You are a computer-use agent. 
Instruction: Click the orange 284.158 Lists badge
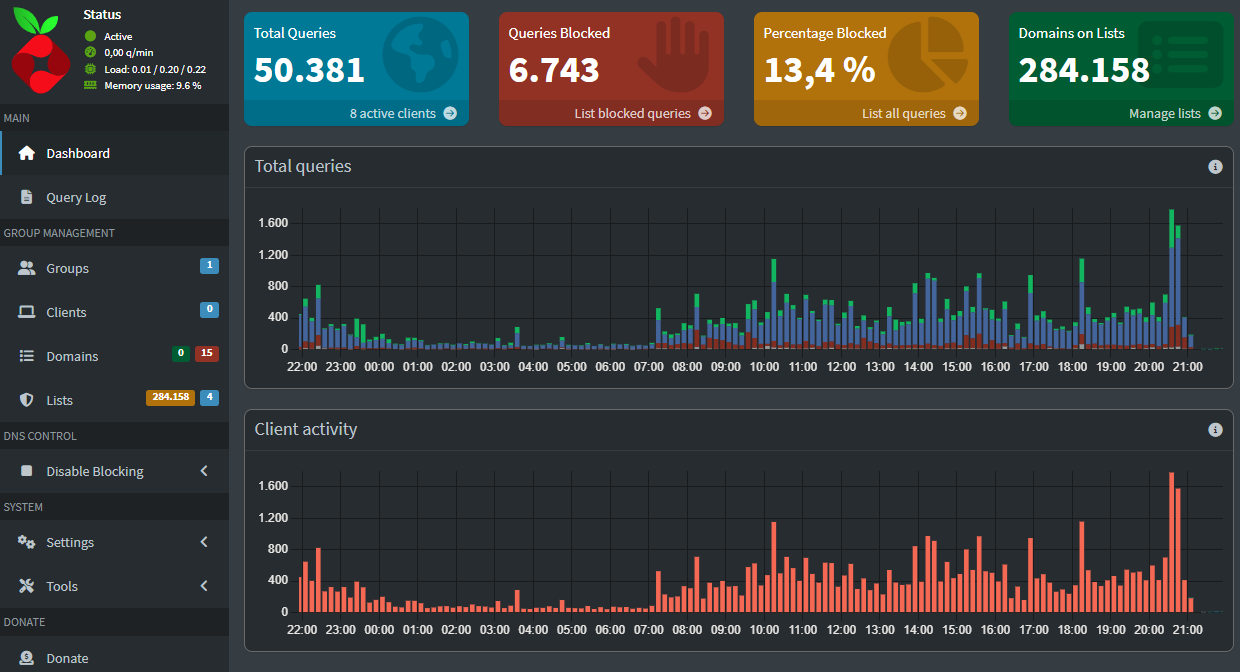pyautogui.click(x=170, y=397)
